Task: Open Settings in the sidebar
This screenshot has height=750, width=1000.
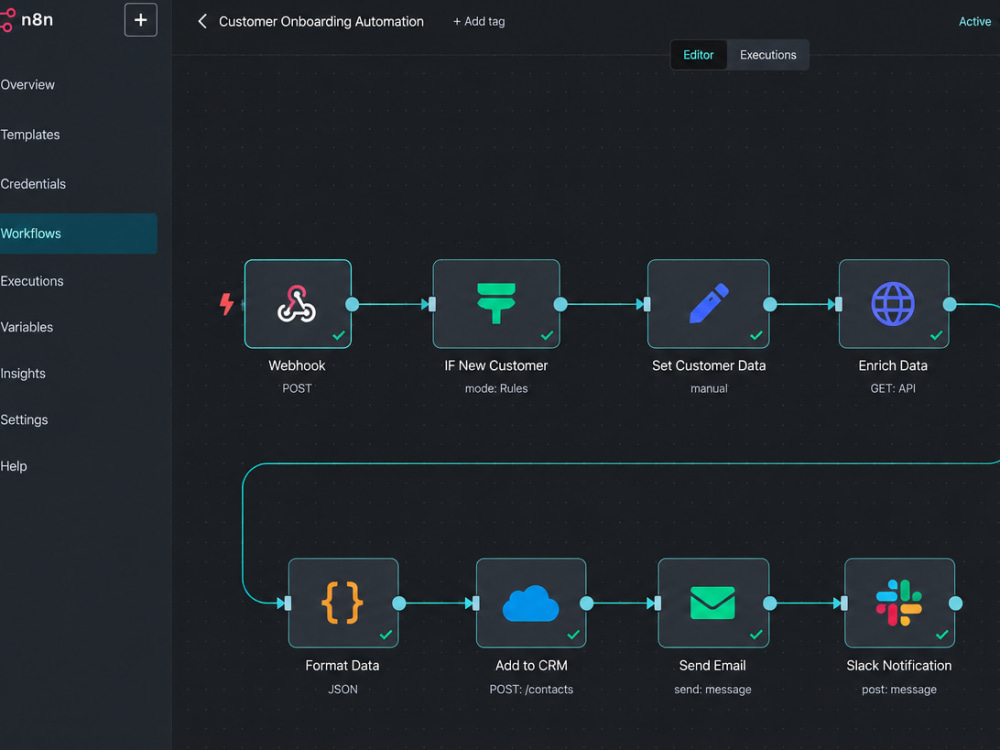Action: click(x=24, y=420)
